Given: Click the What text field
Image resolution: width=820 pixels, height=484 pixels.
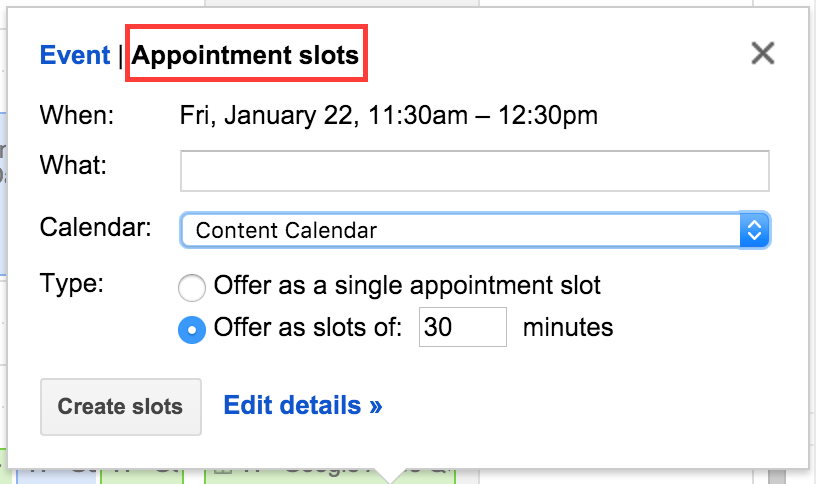Looking at the screenshot, I should (x=474, y=171).
